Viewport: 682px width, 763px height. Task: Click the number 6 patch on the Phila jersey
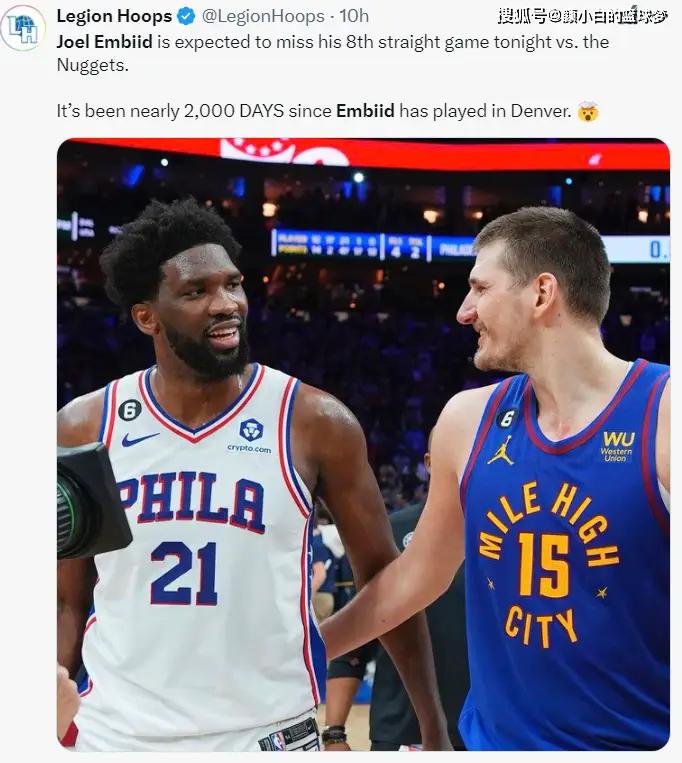[x=129, y=411]
